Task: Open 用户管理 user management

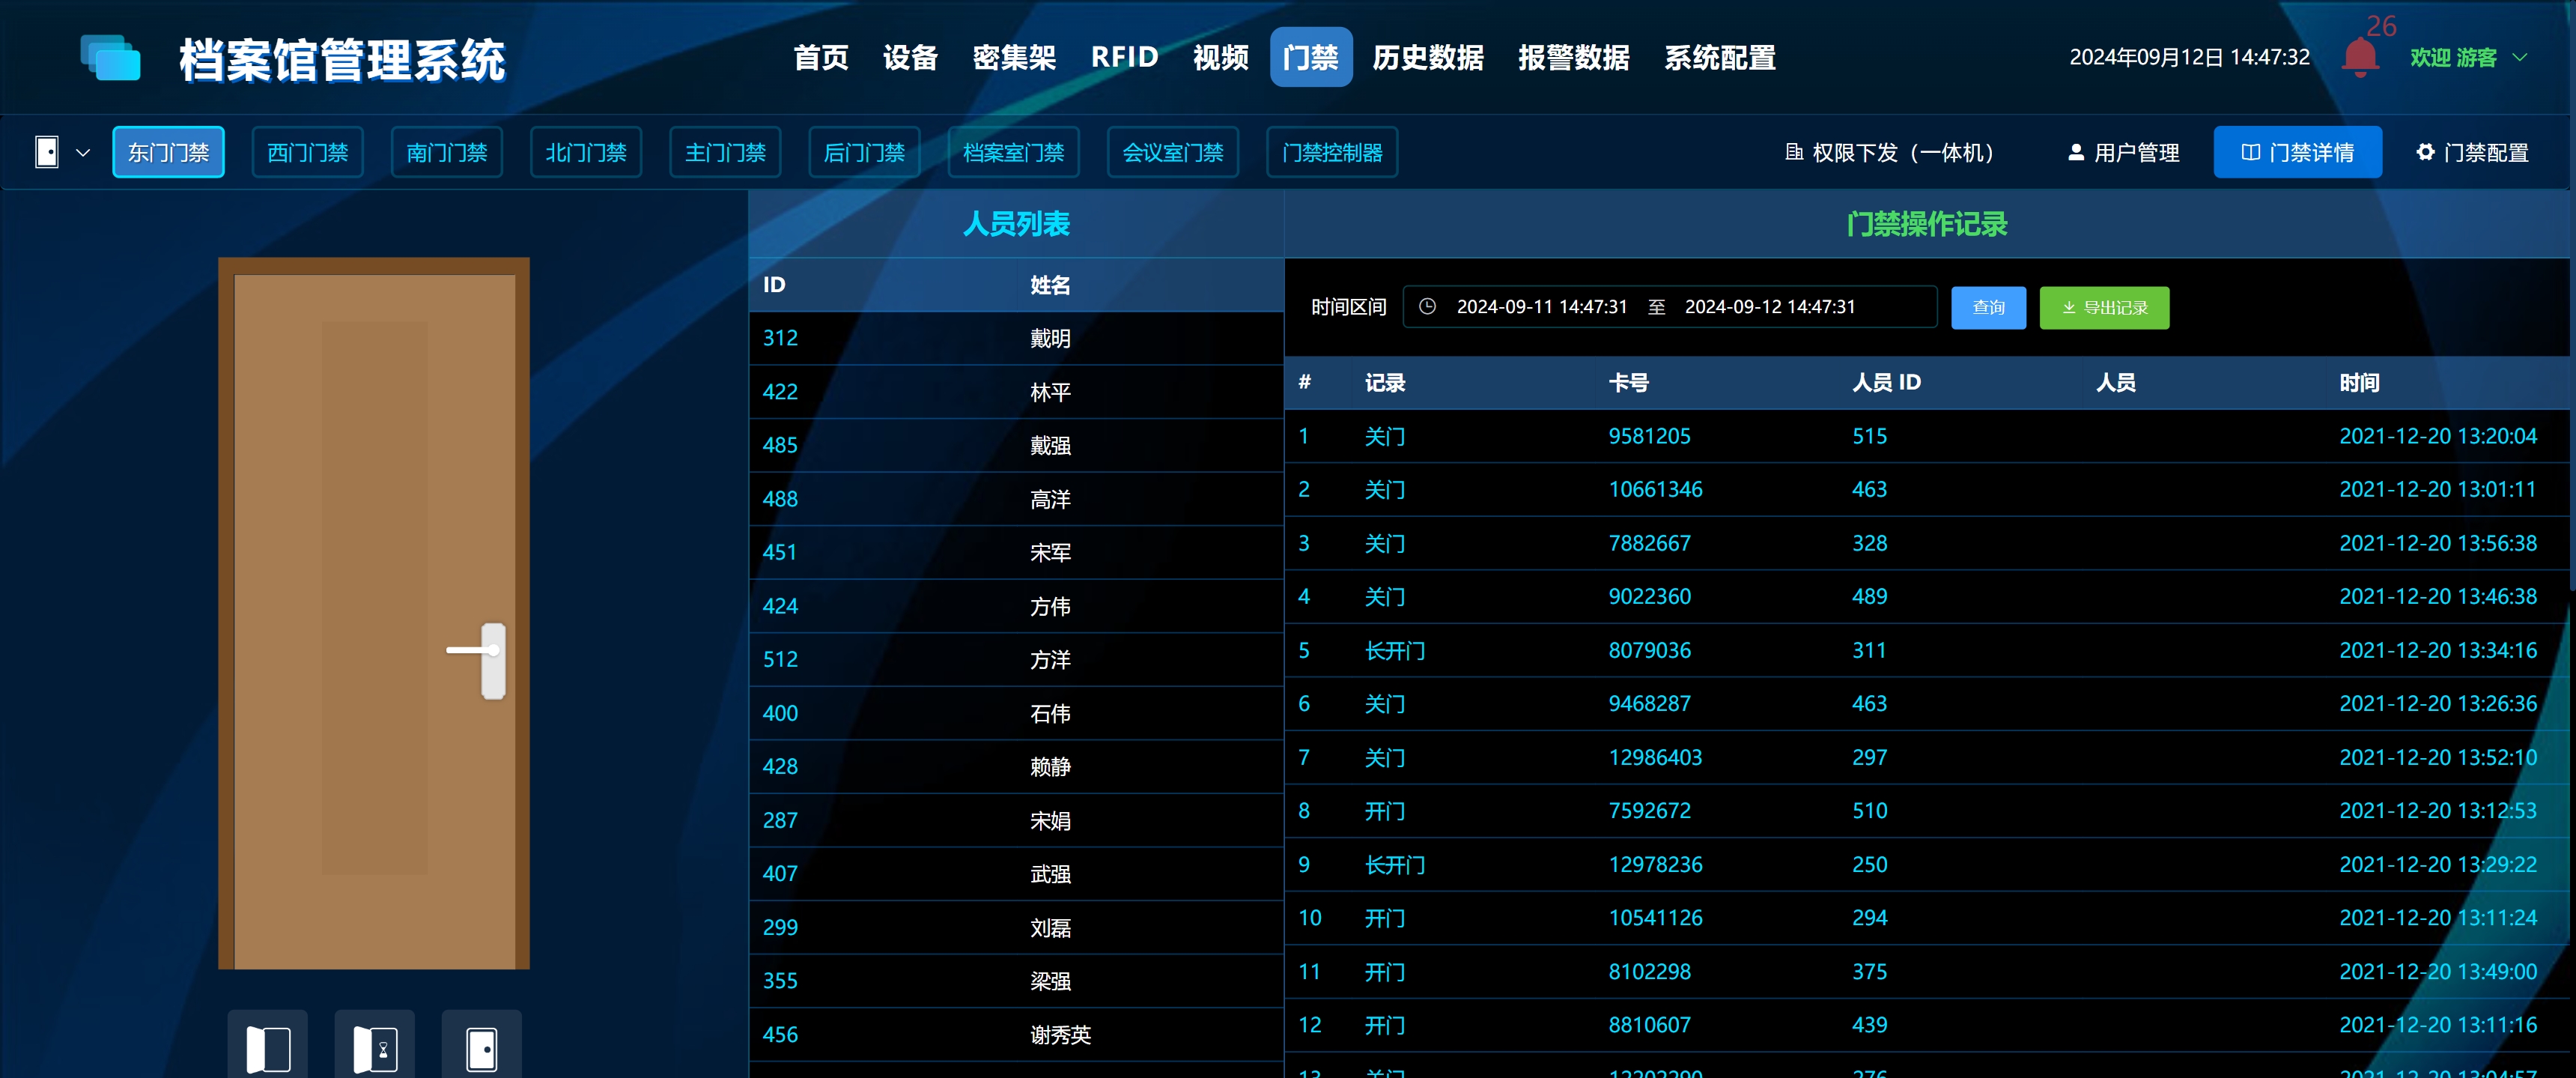Action: 2123,152
